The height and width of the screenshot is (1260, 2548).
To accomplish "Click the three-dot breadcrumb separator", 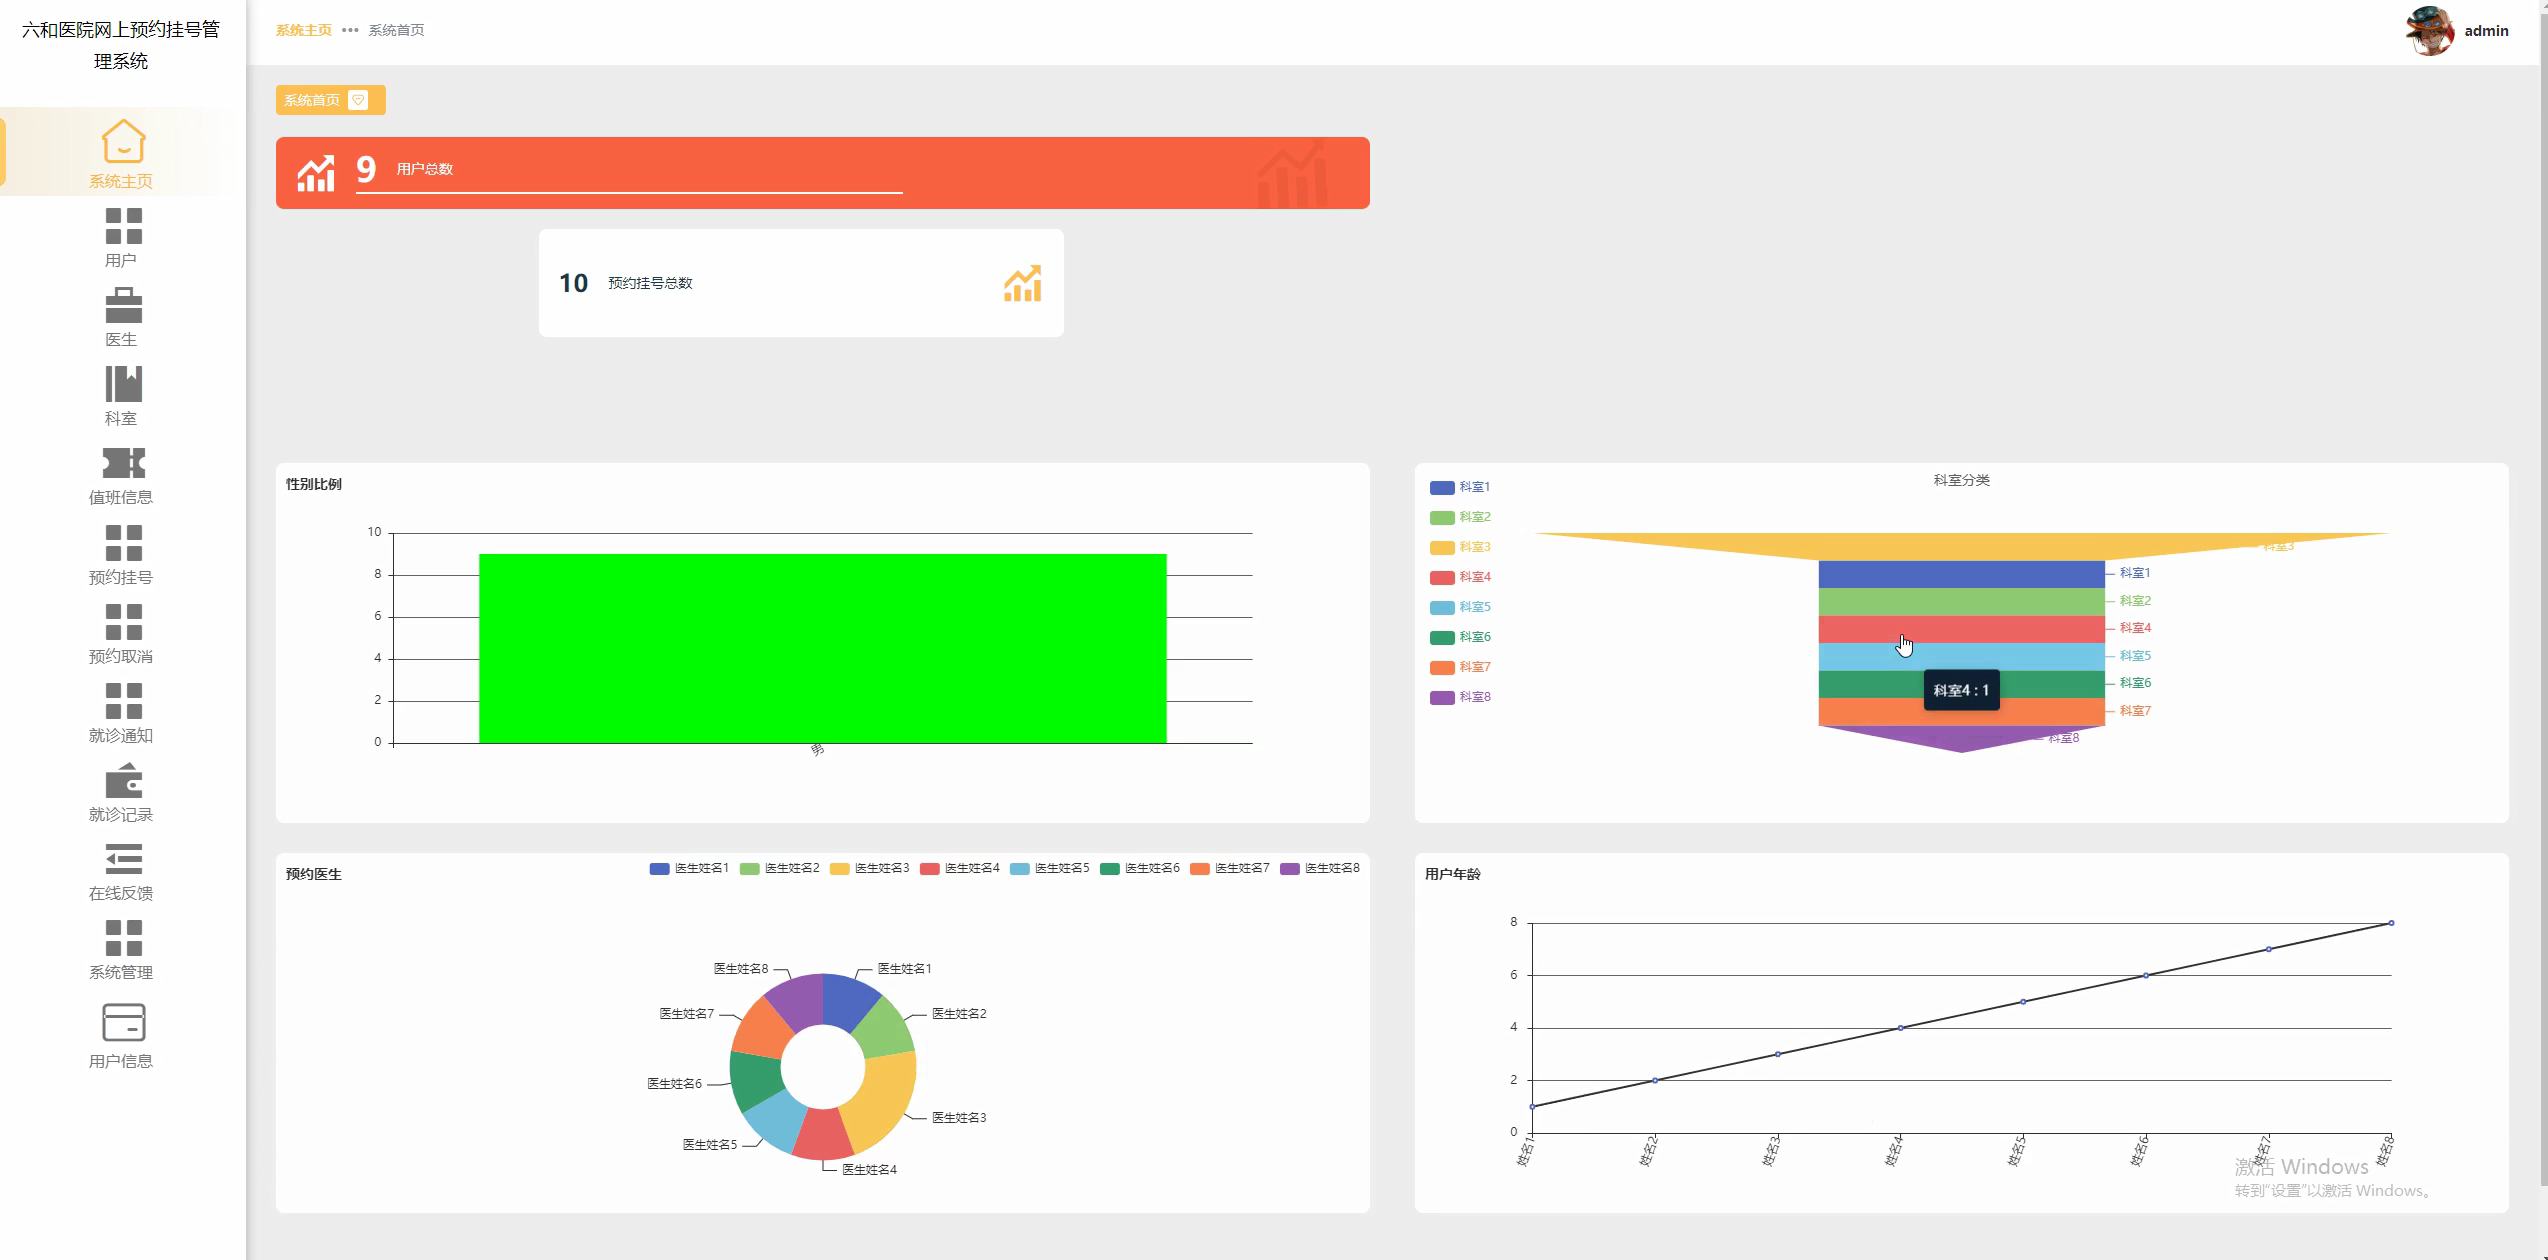I will pos(350,30).
